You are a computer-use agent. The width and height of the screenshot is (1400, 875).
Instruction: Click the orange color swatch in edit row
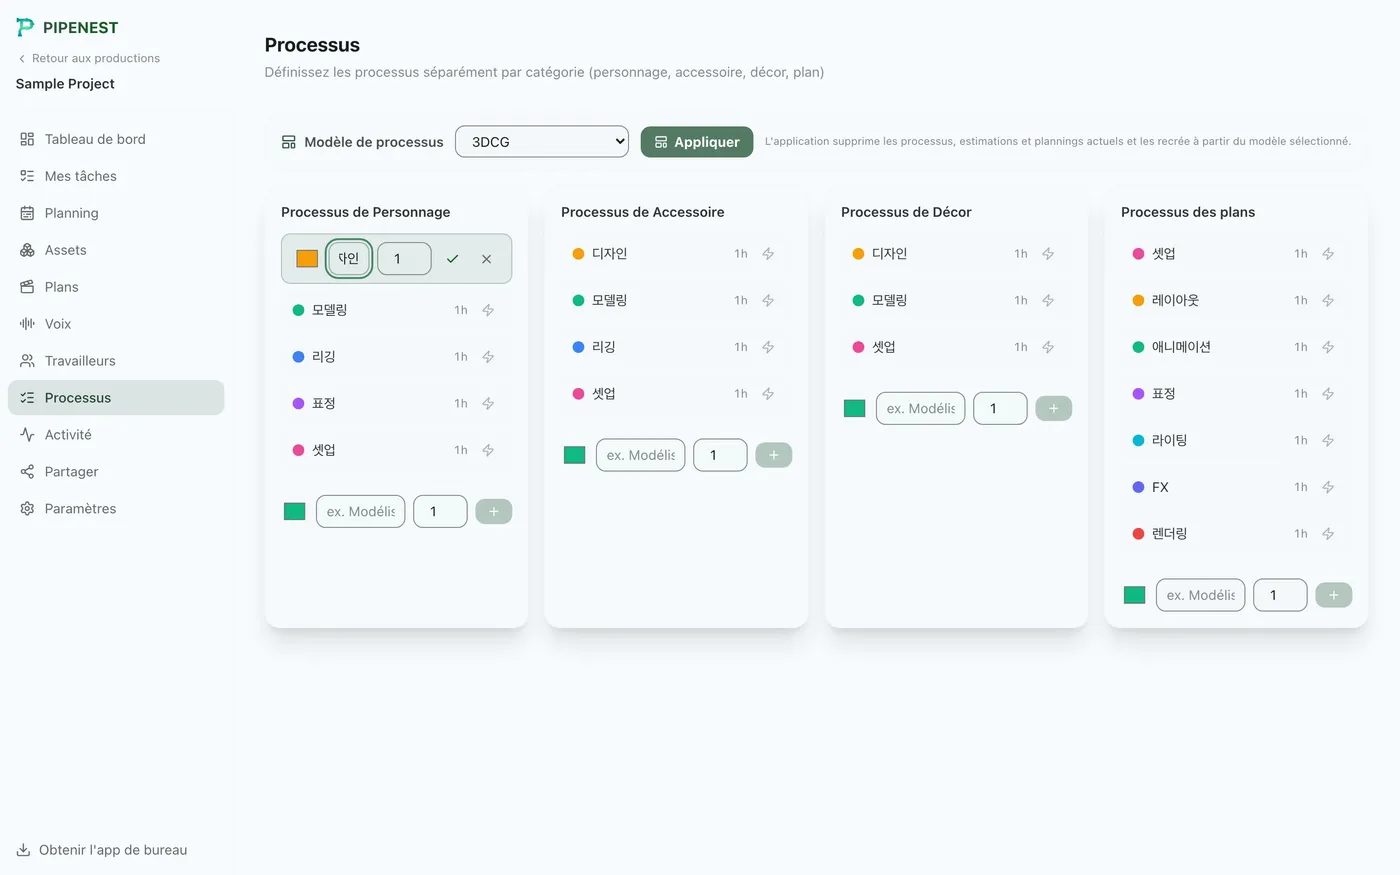[x=307, y=259]
